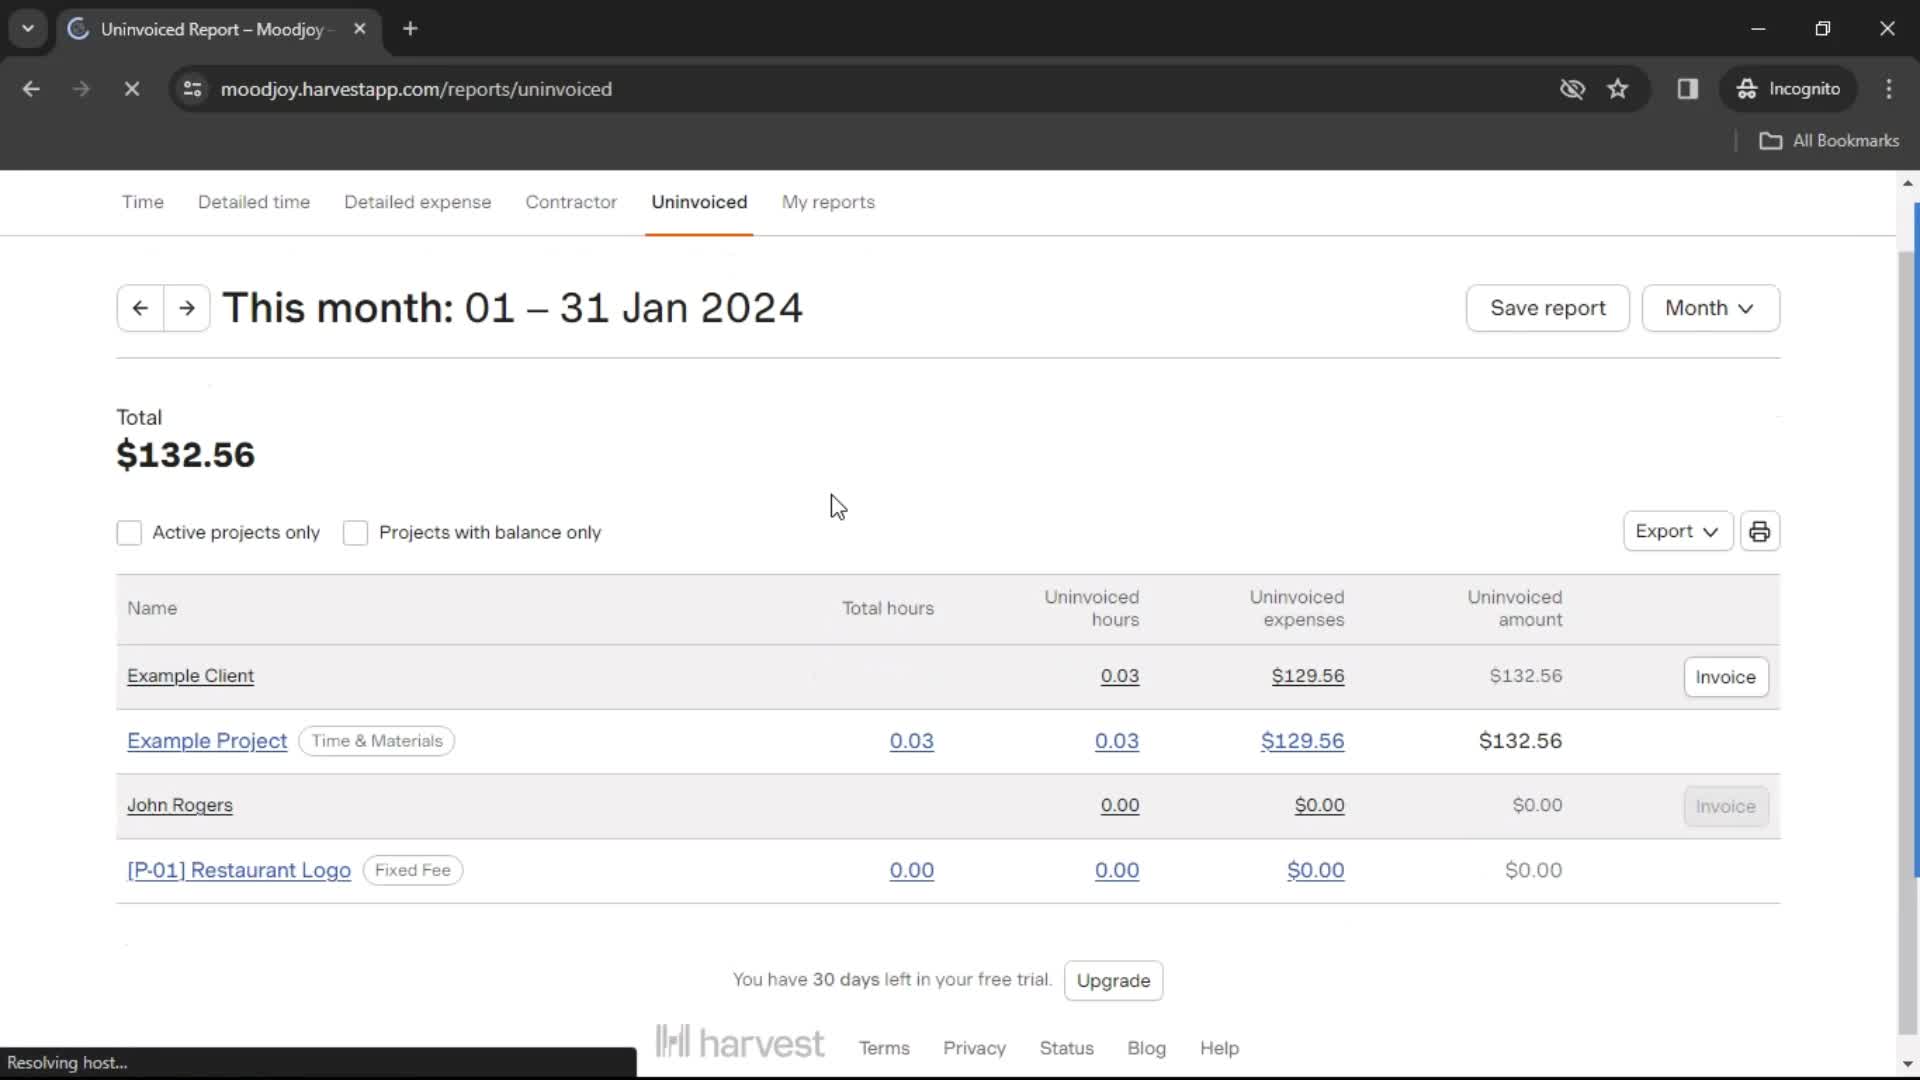1920x1080 pixels.
Task: Click the Upgrade trial plan link
Action: 1114,980
